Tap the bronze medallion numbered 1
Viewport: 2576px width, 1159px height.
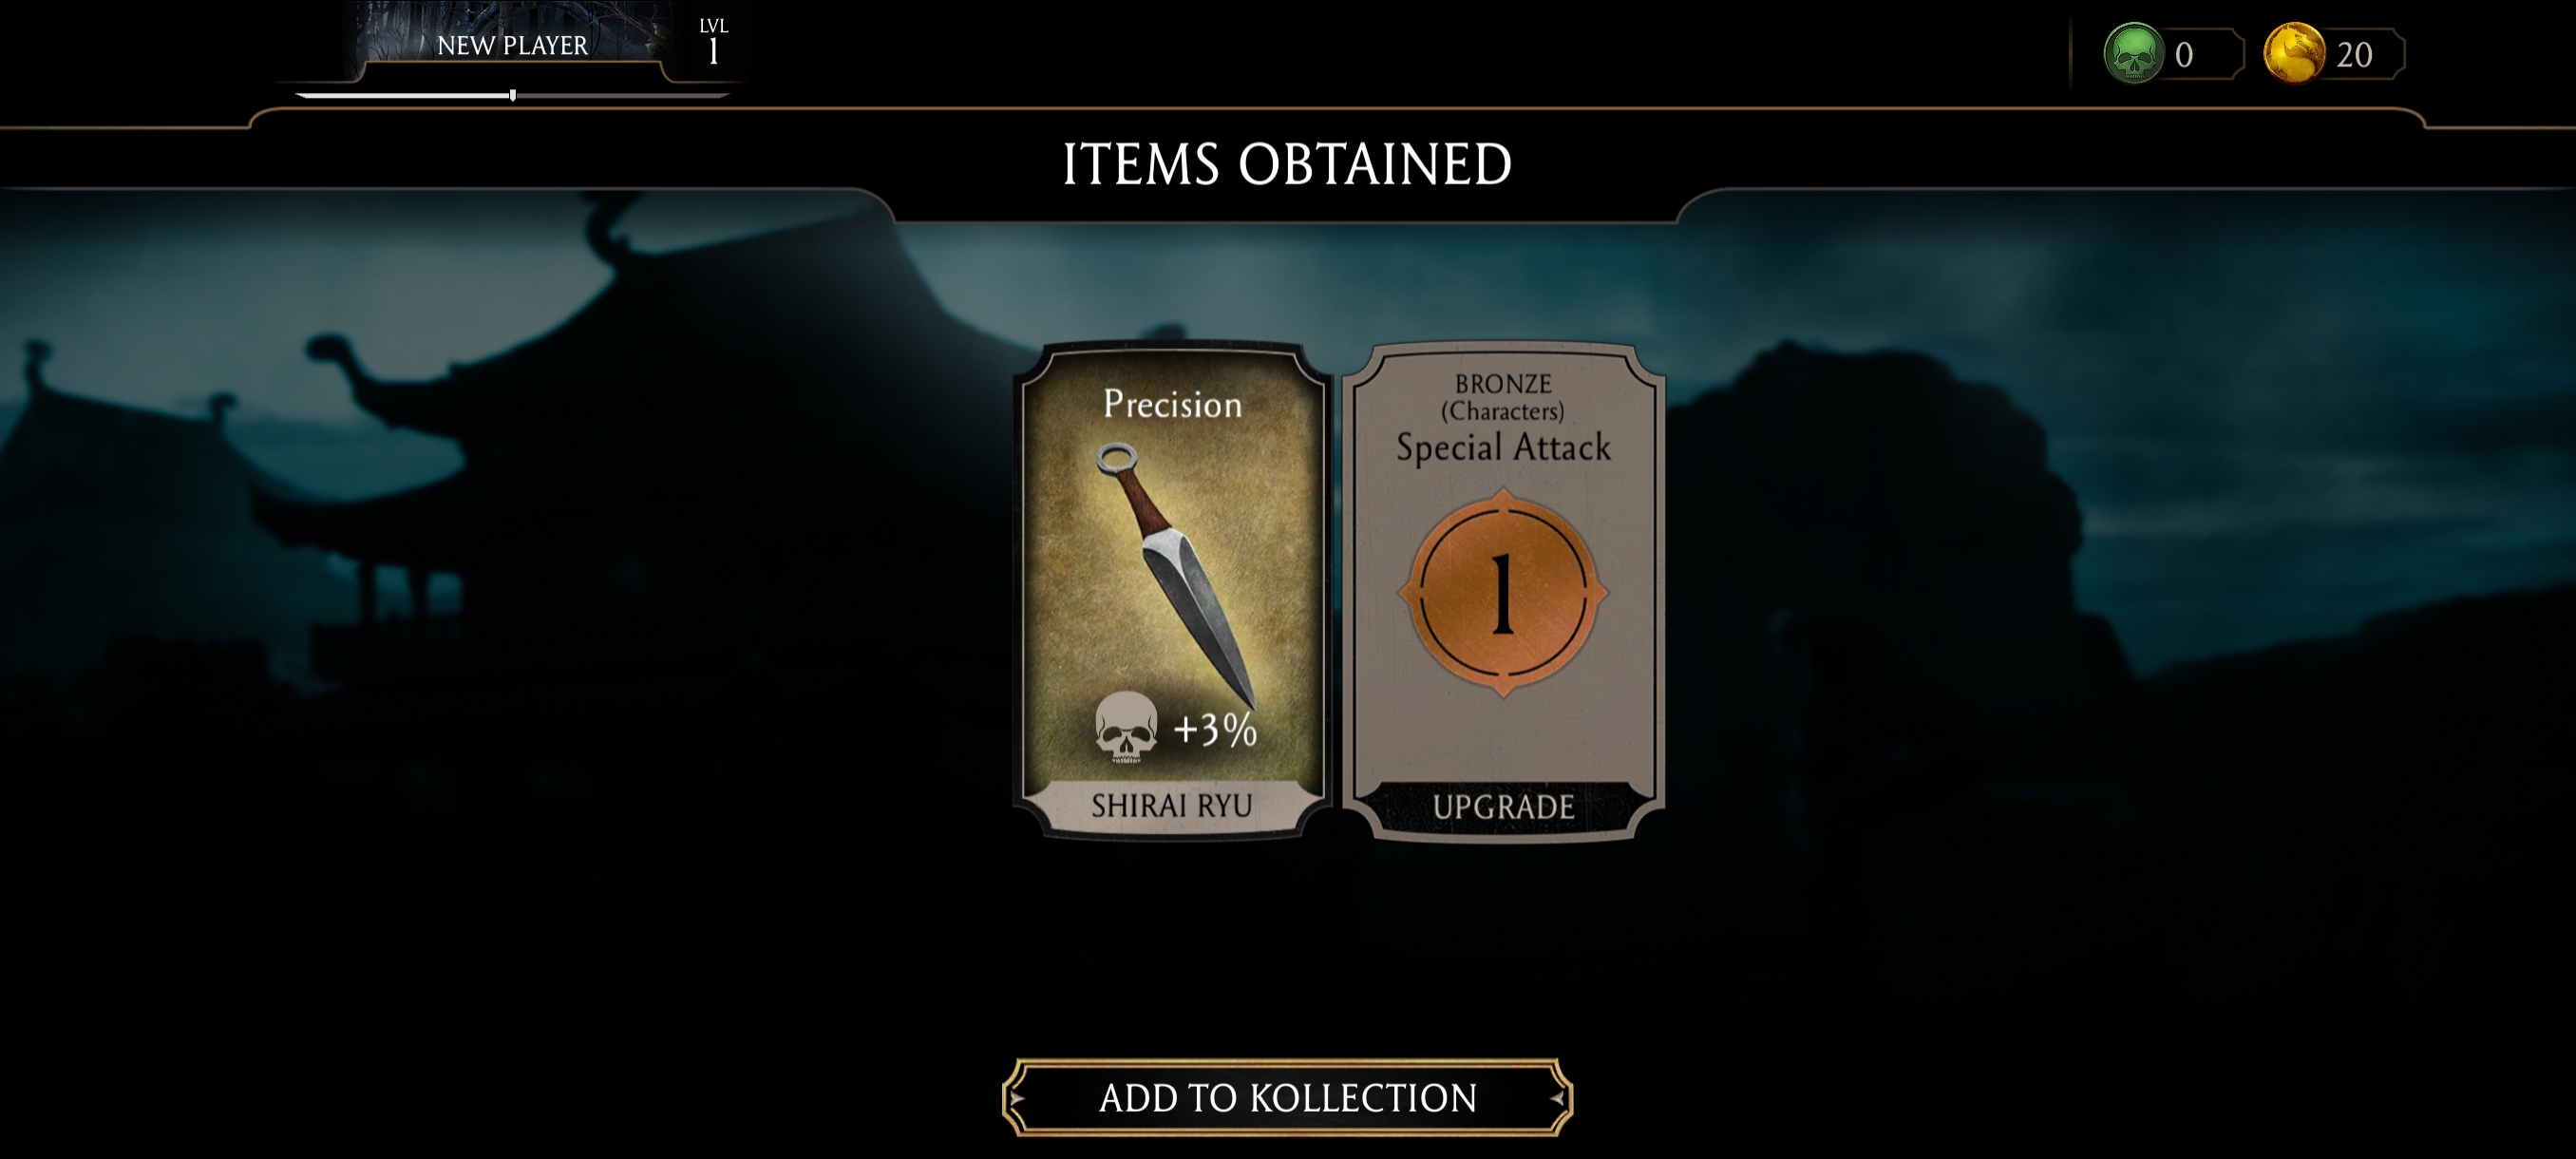1503,593
